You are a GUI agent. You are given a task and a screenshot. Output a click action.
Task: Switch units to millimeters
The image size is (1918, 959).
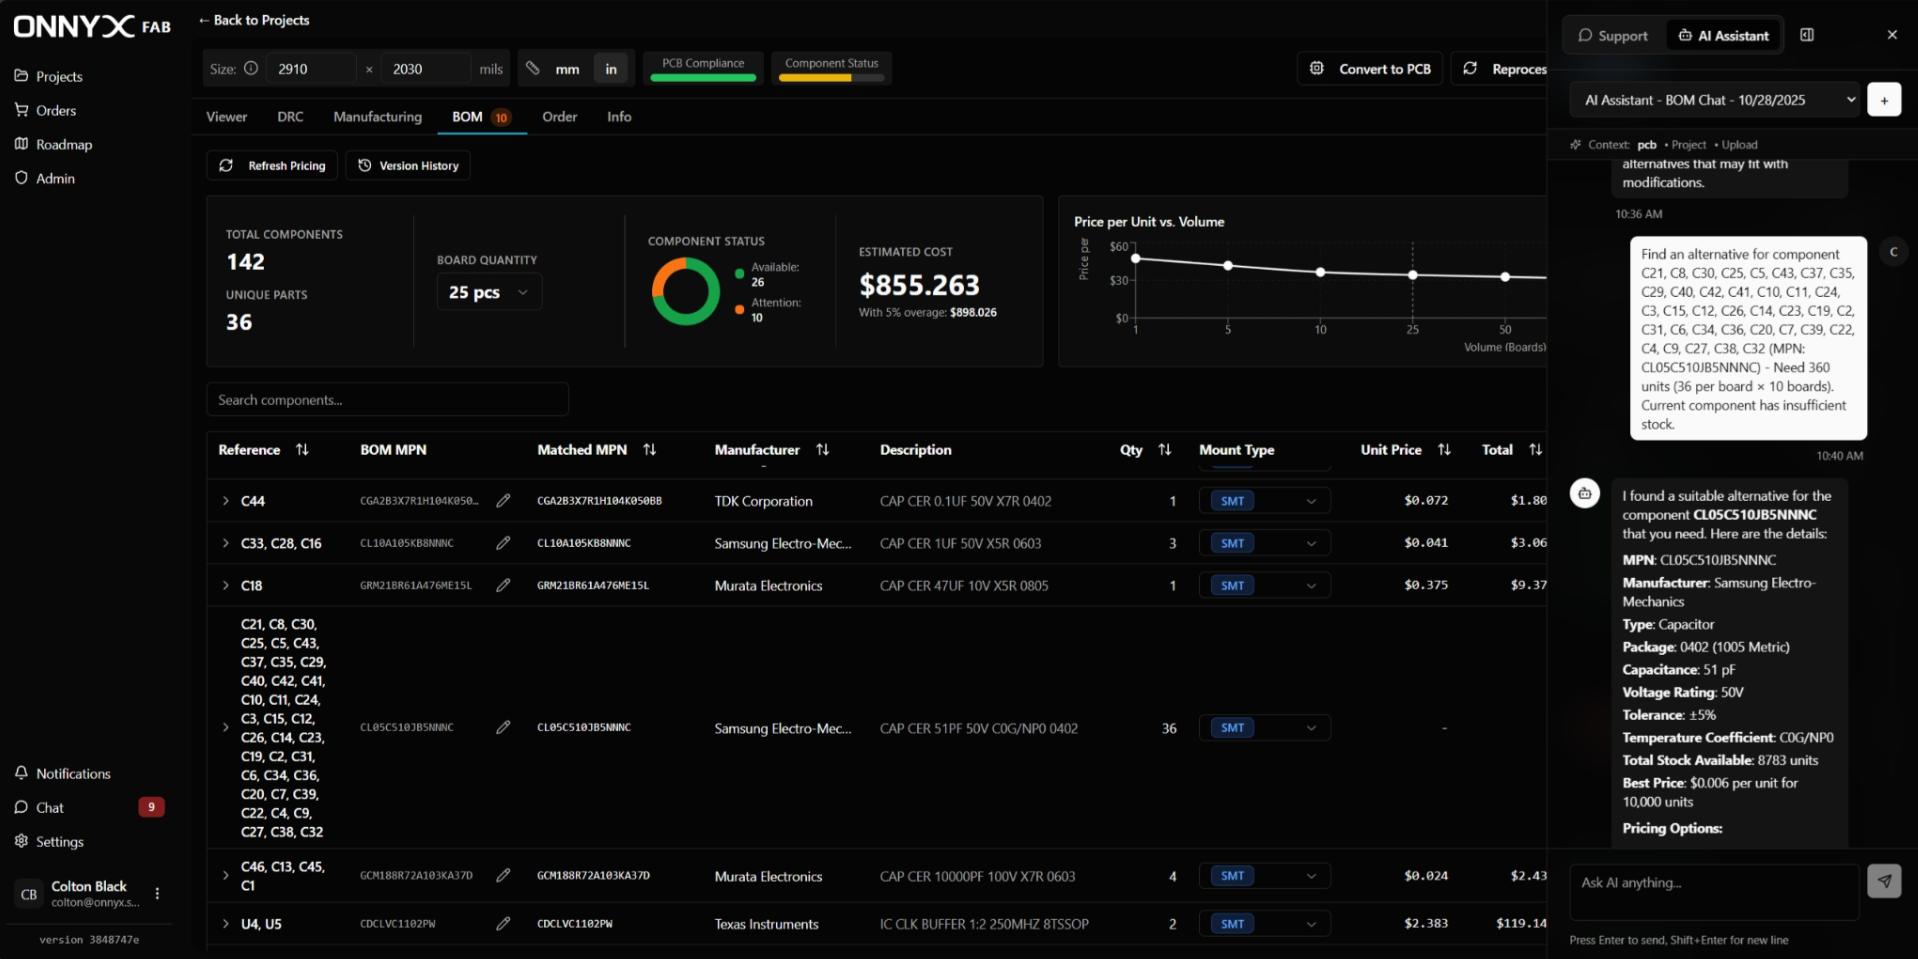click(x=567, y=69)
